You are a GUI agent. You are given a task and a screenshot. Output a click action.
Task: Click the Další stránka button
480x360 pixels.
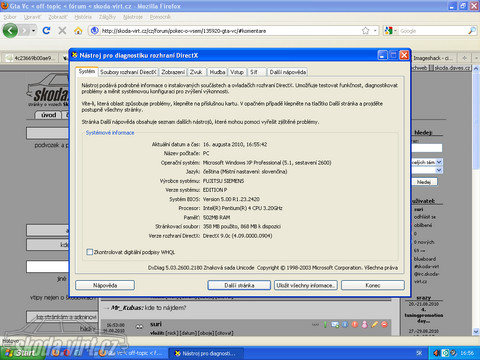click(239, 285)
